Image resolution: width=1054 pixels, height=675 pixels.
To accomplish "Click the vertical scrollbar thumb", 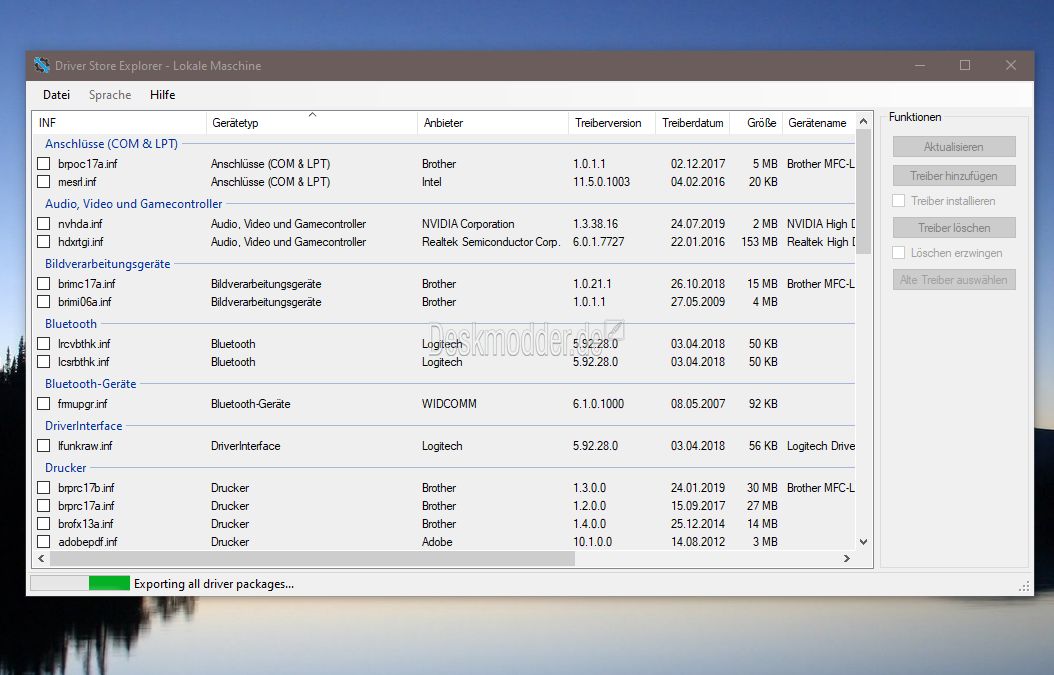I will pos(864,192).
